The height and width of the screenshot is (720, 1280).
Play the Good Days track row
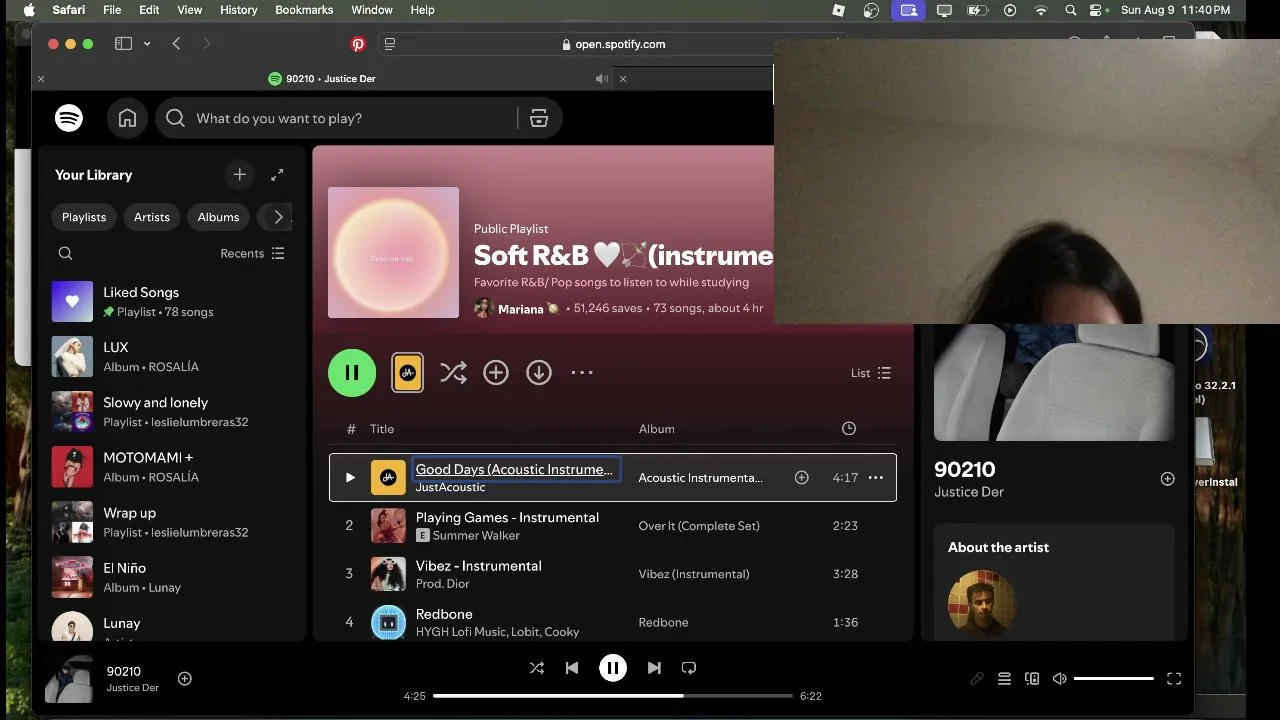point(350,478)
